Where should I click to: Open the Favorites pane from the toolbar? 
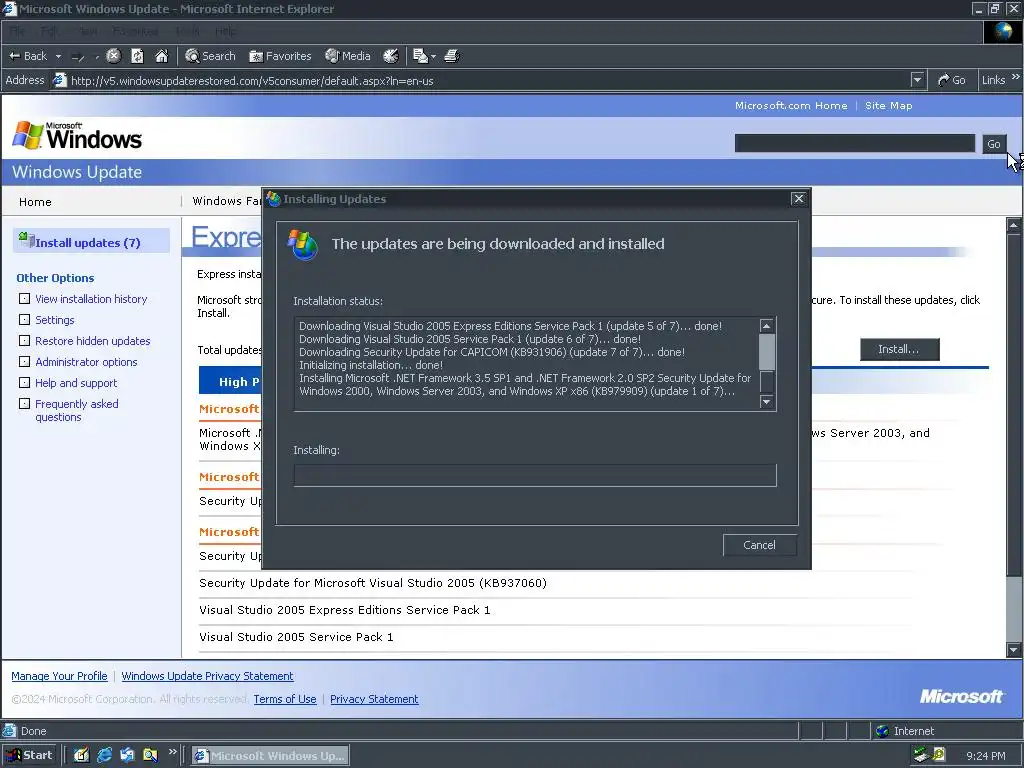click(280, 56)
